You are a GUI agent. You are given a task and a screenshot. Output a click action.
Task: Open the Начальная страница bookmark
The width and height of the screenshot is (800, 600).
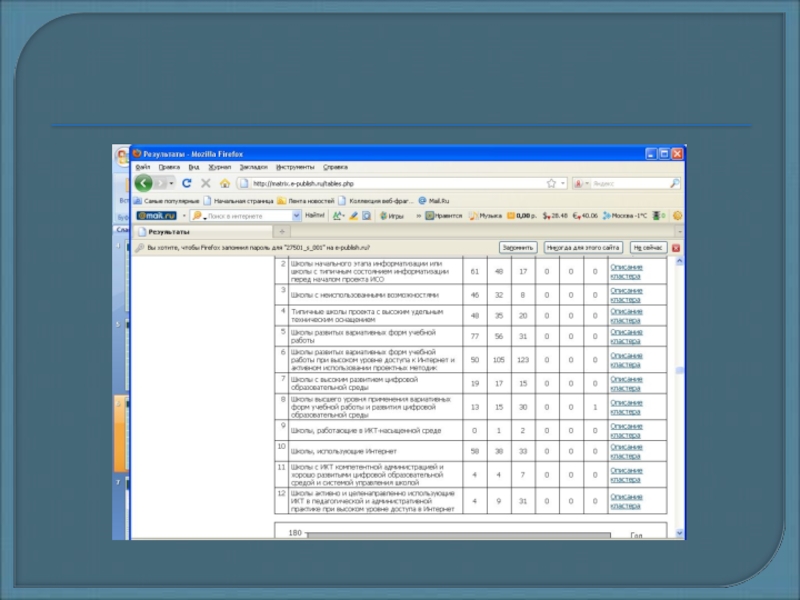click(238, 201)
